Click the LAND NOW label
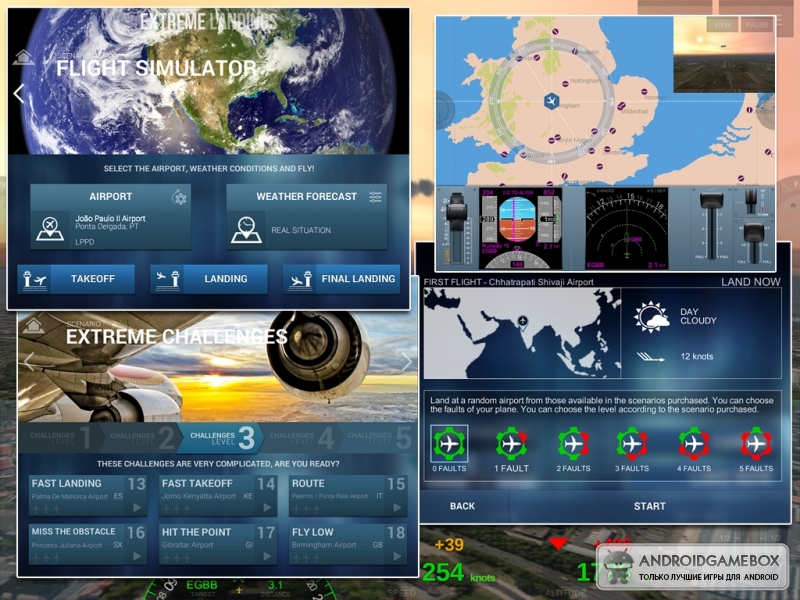Screen dimensions: 800x600 [751, 282]
